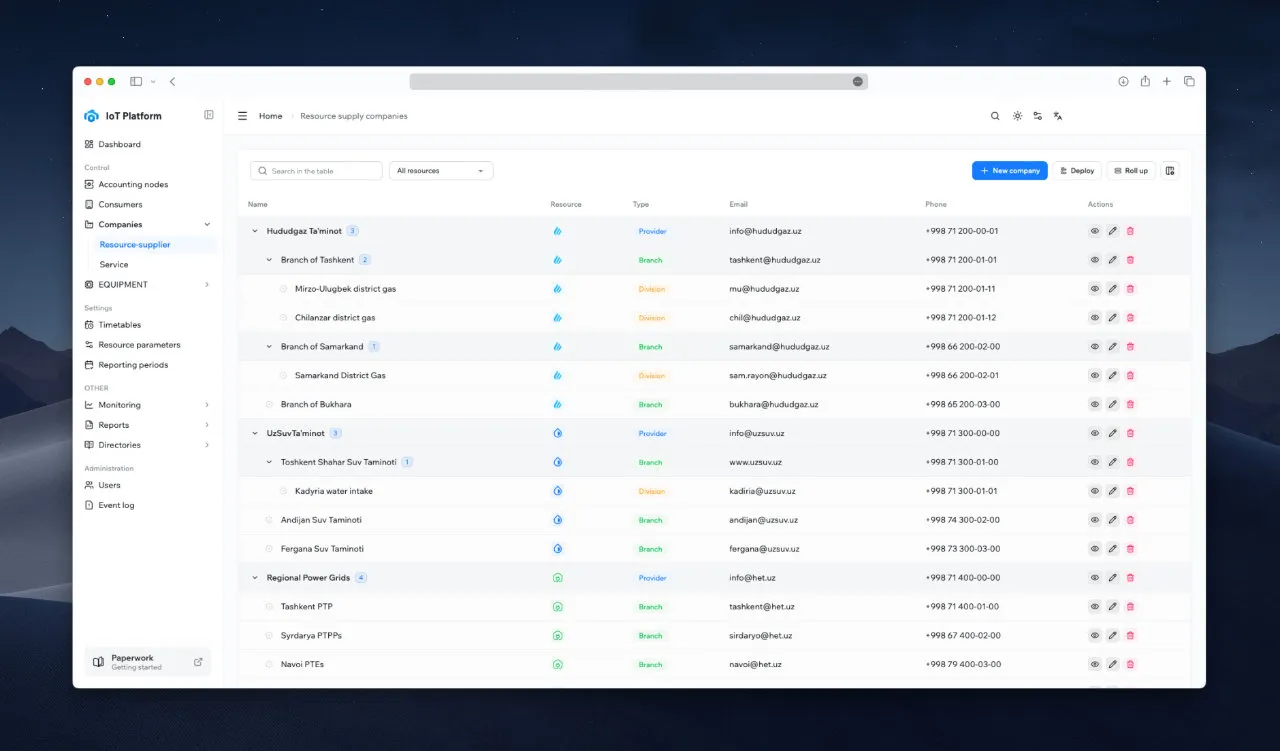Delete Navoi PTEs with the trash icon
1280x751 pixels.
(1130, 663)
